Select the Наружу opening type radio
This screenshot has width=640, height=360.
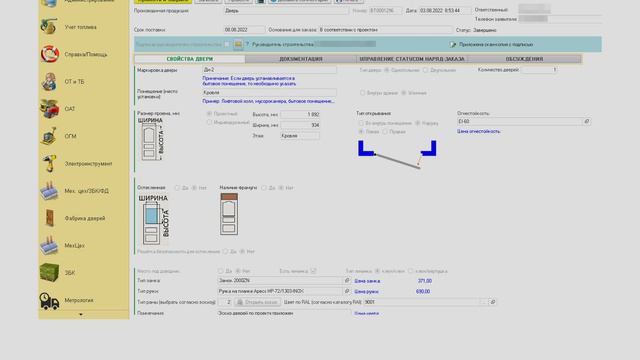pyautogui.click(x=418, y=123)
